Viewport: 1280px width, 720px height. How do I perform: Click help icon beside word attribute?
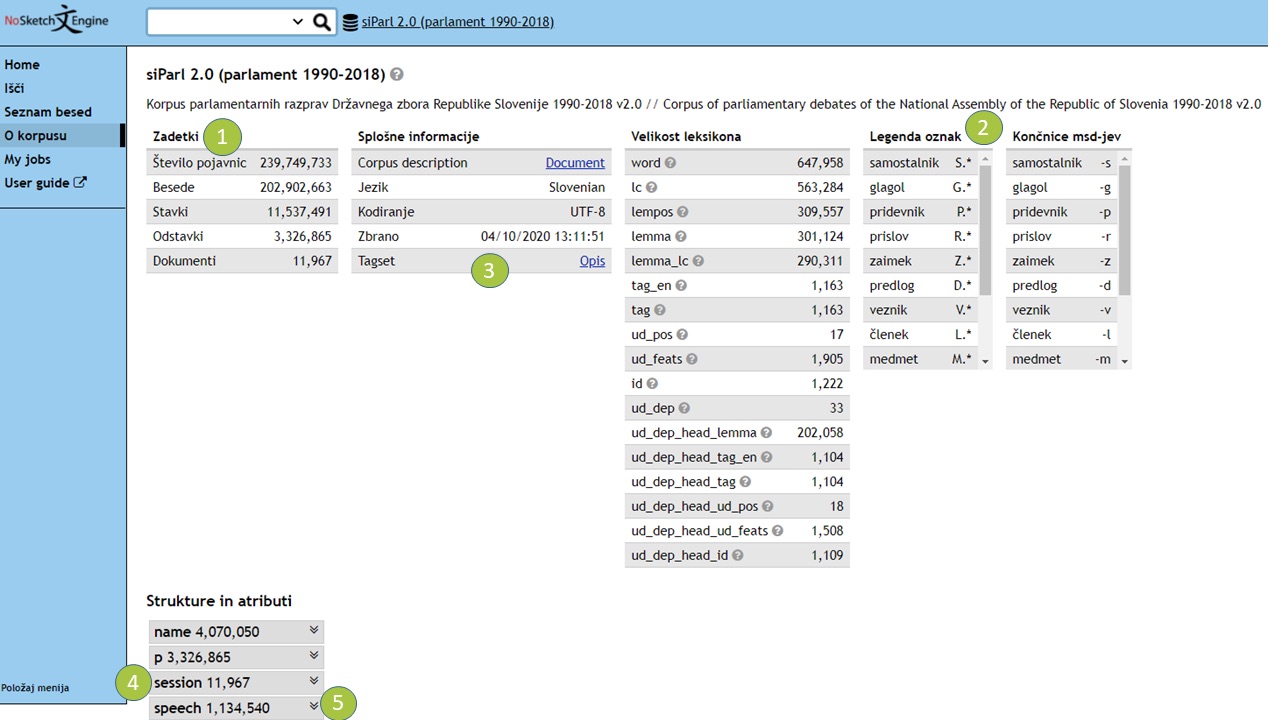(671, 163)
